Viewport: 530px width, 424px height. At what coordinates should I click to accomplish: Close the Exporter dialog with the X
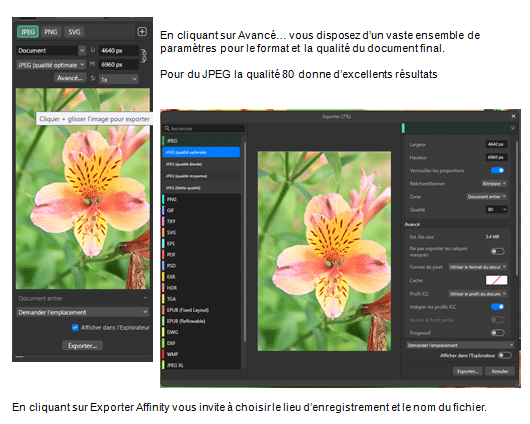tap(513, 116)
